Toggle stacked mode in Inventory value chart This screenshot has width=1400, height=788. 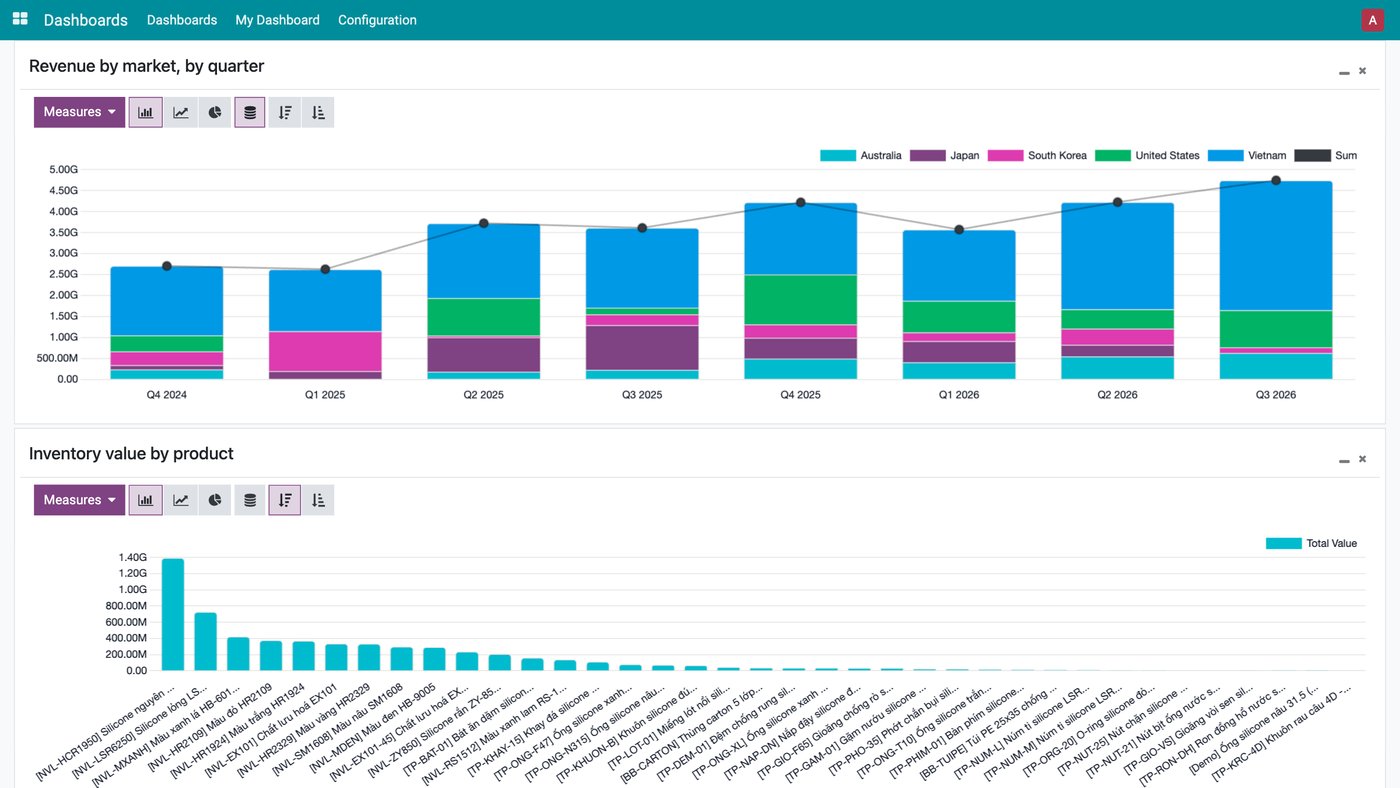250,500
